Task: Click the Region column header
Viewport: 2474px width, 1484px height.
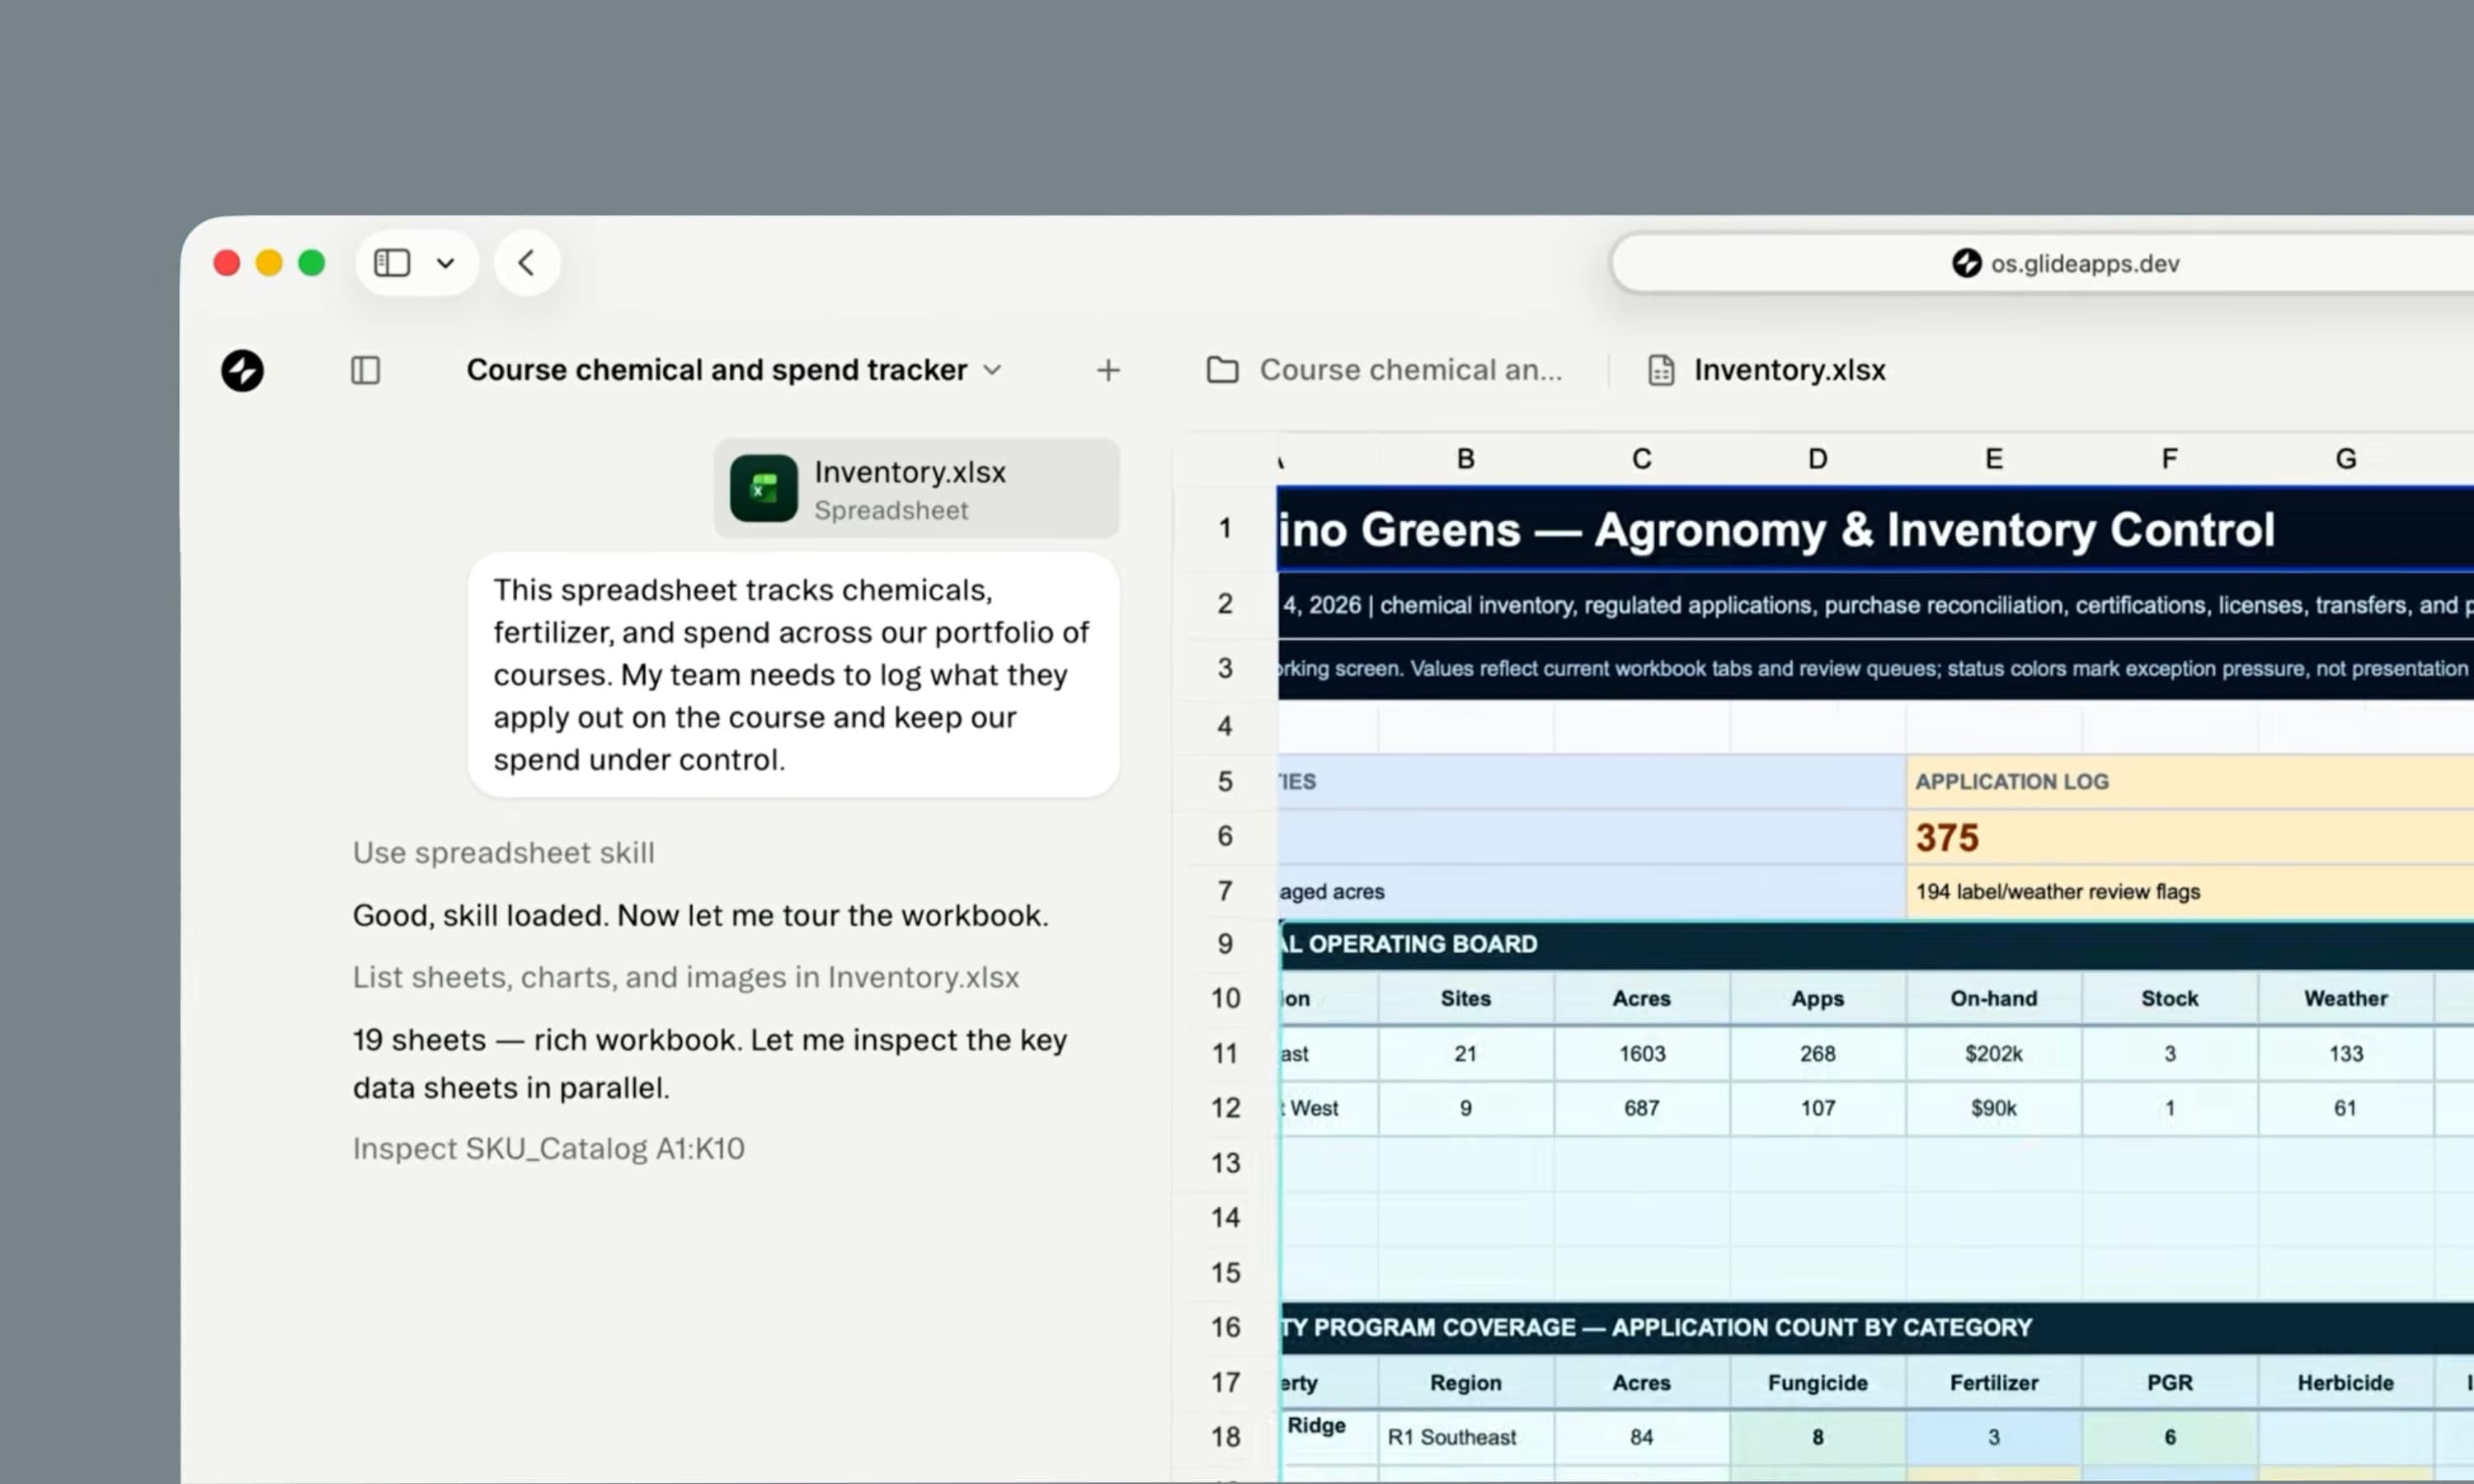Action: coord(1466,1382)
